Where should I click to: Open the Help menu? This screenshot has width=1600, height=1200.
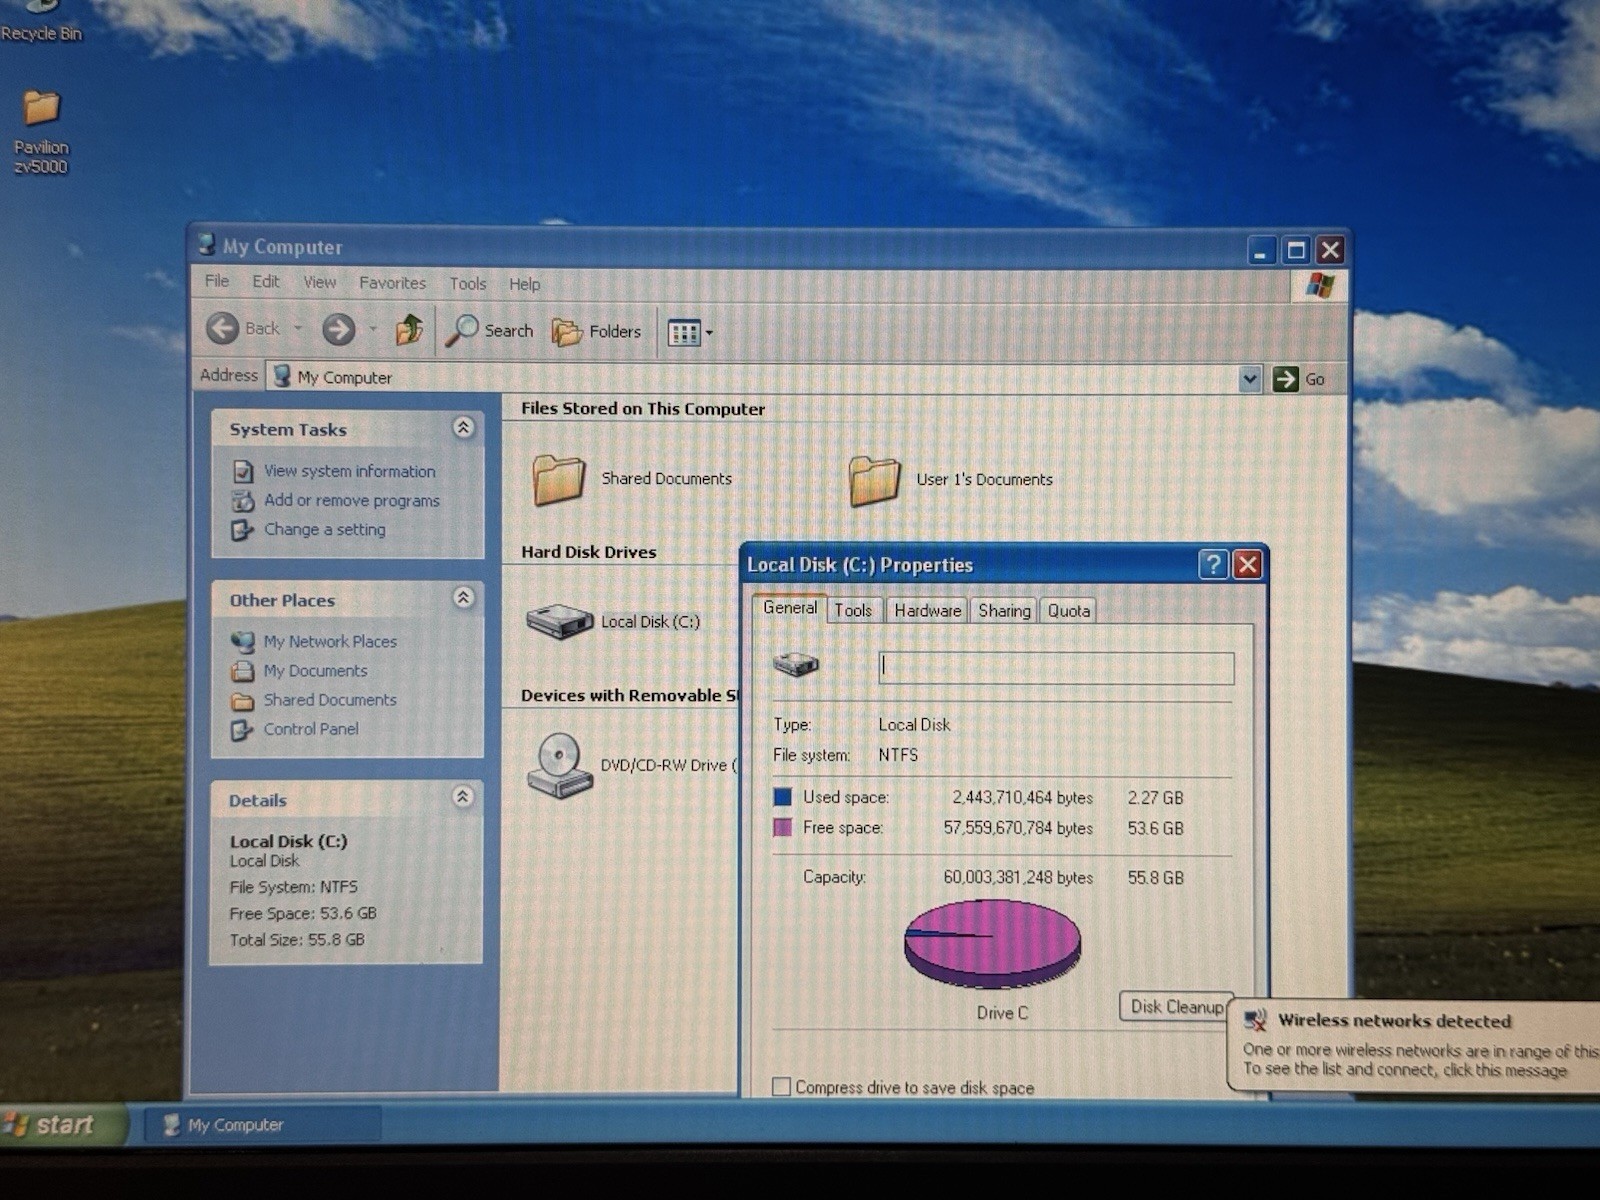(x=524, y=284)
